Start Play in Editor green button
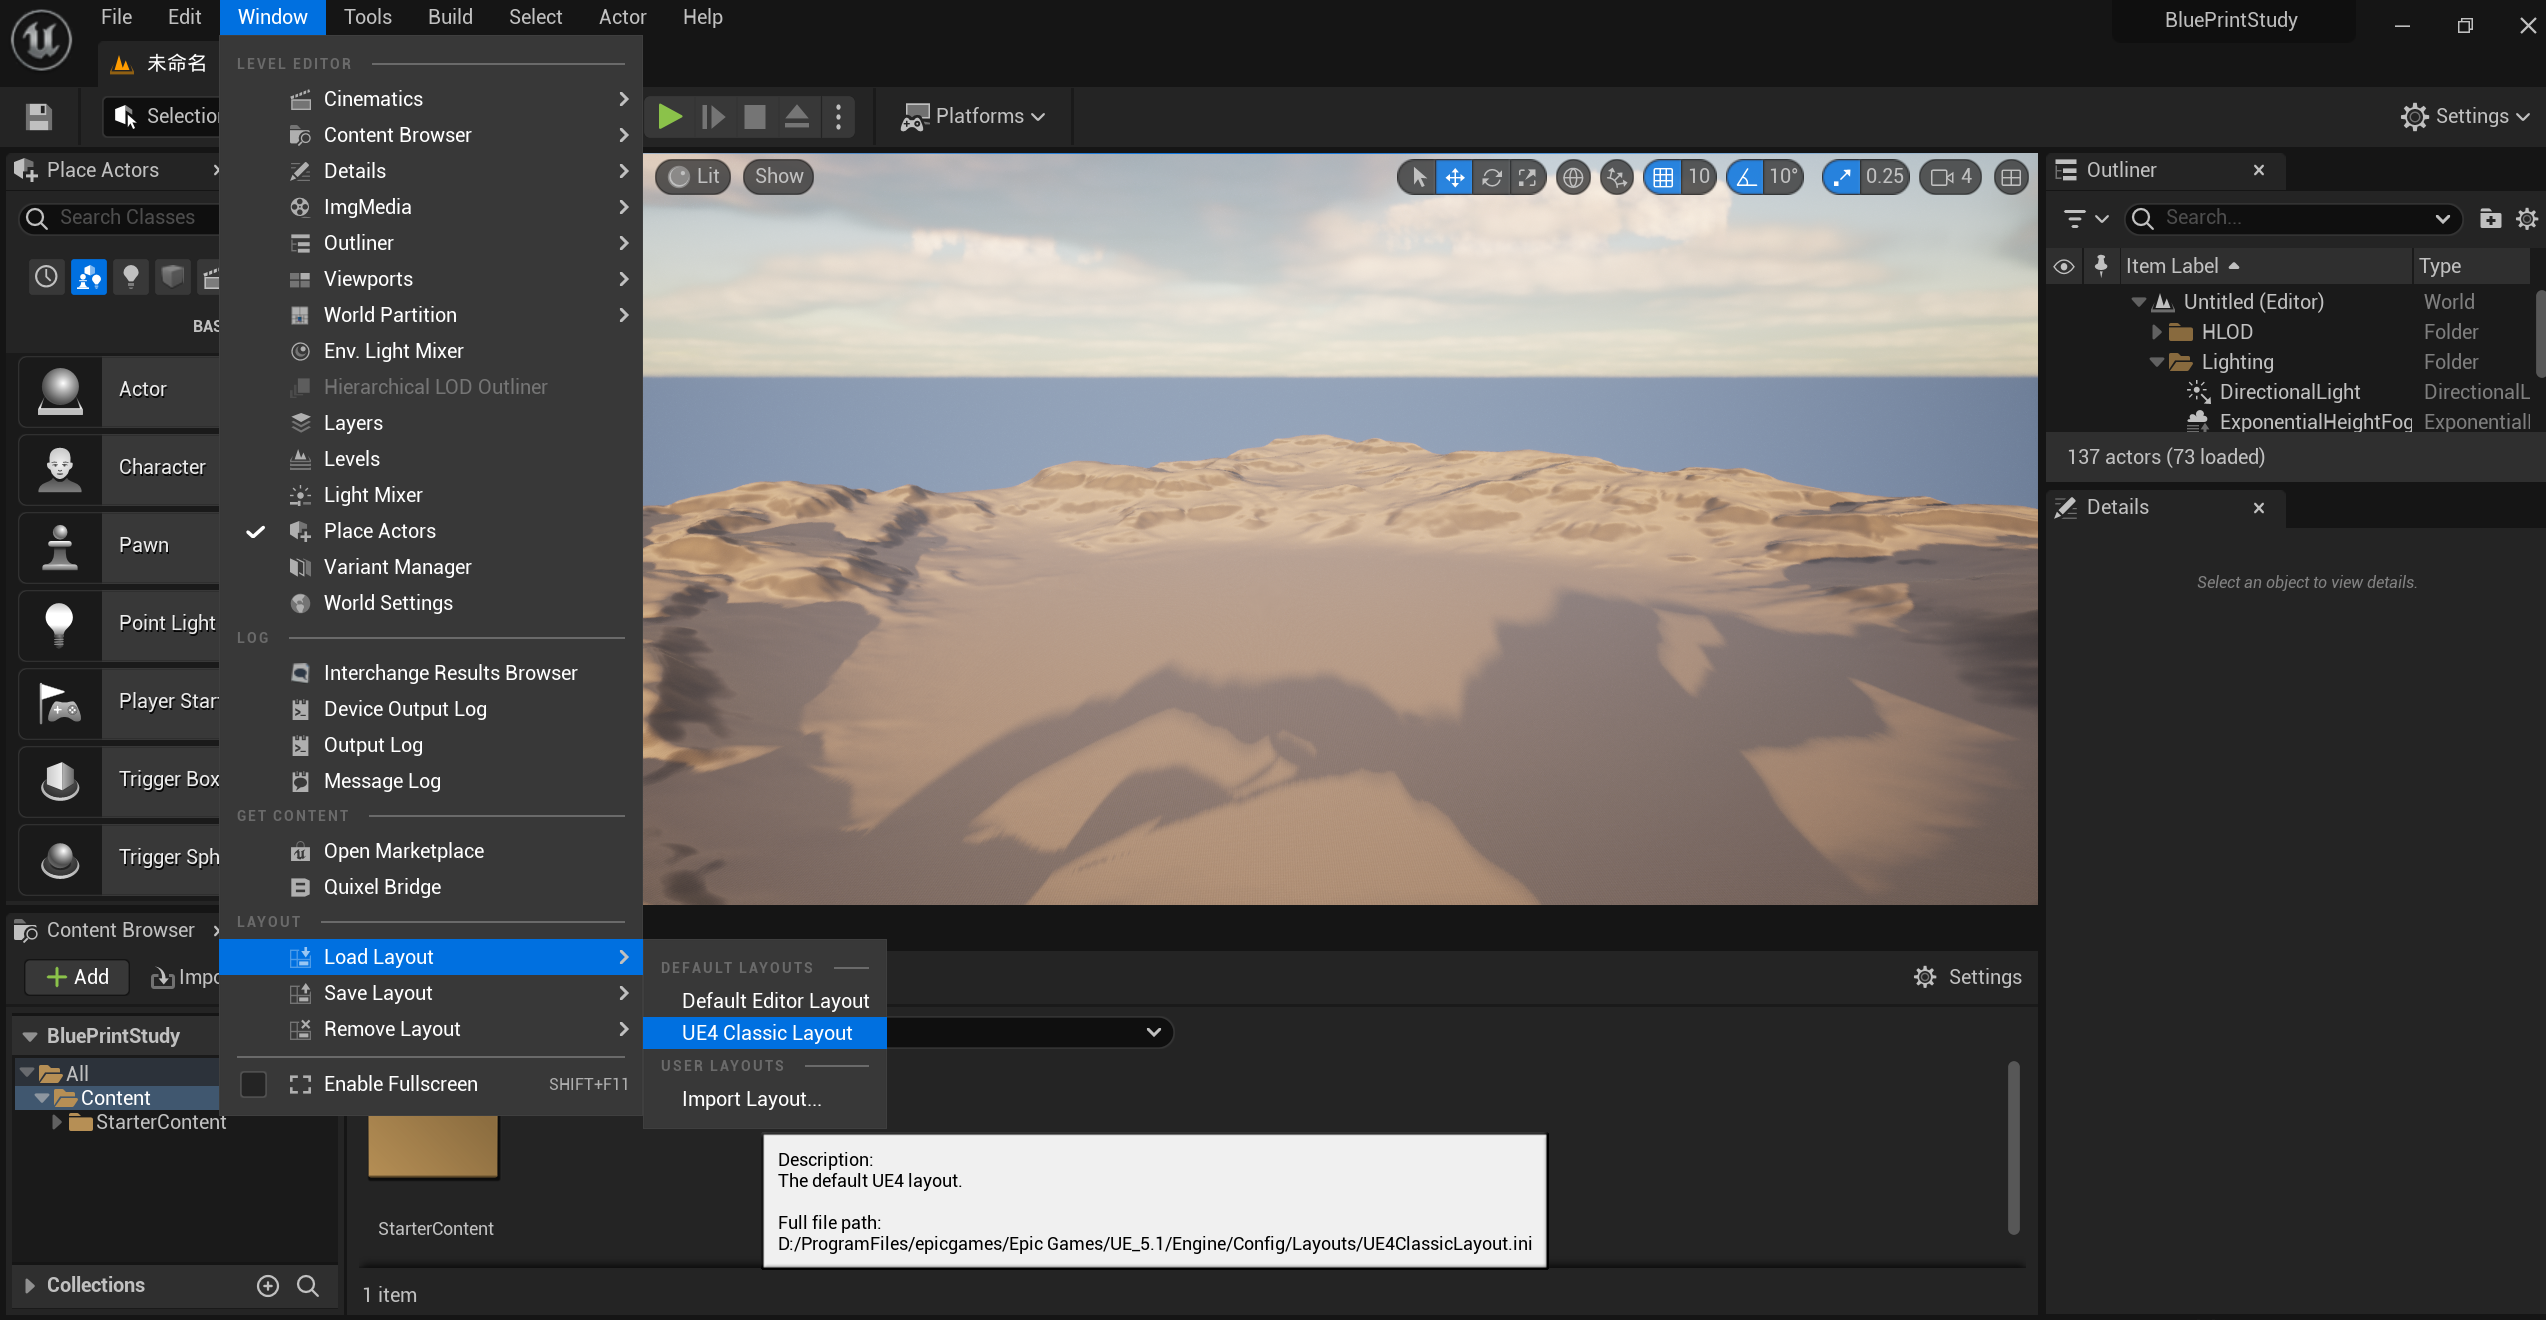Image resolution: width=2546 pixels, height=1320 pixels. point(670,117)
